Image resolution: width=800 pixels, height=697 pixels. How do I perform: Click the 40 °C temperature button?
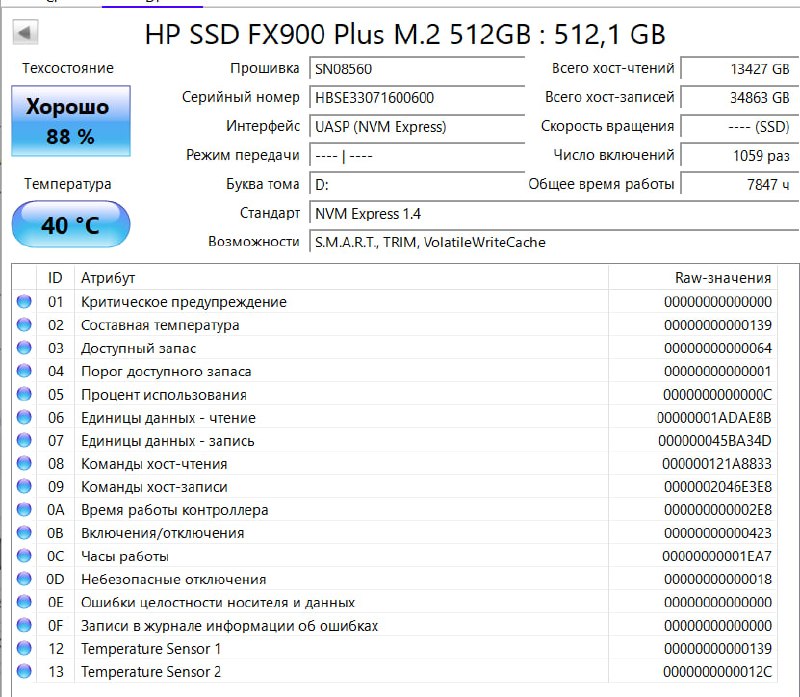point(70,225)
